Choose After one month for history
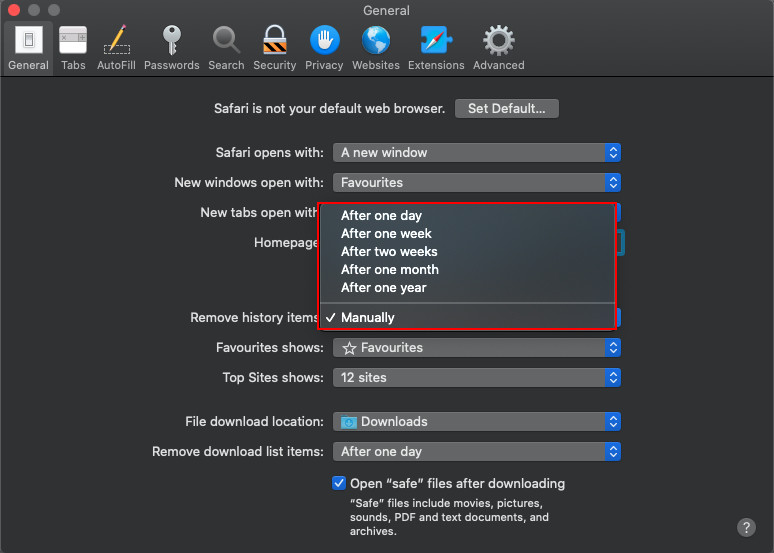This screenshot has width=774, height=553. pyautogui.click(x=467, y=270)
